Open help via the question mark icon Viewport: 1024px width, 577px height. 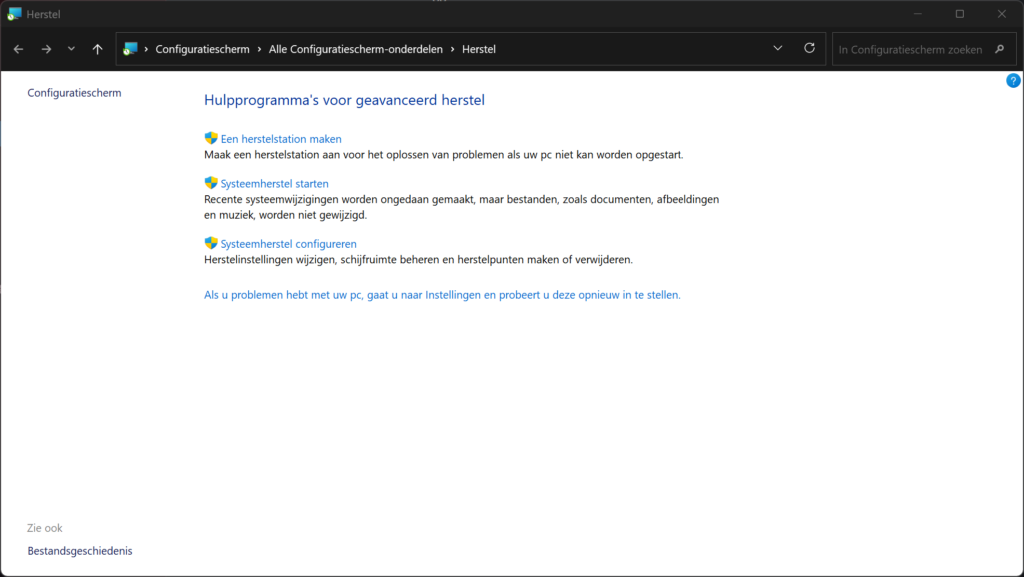1011,80
